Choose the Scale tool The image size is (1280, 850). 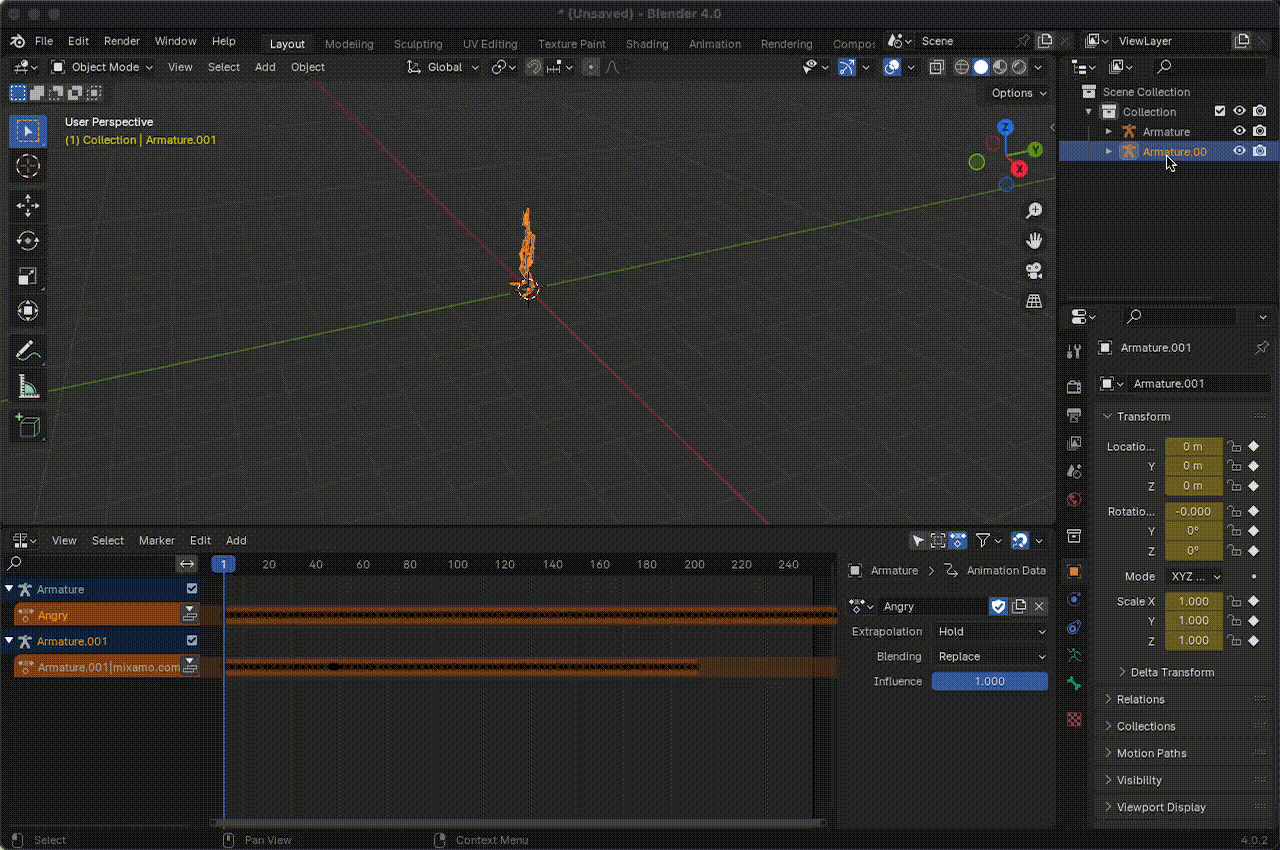pyautogui.click(x=28, y=276)
